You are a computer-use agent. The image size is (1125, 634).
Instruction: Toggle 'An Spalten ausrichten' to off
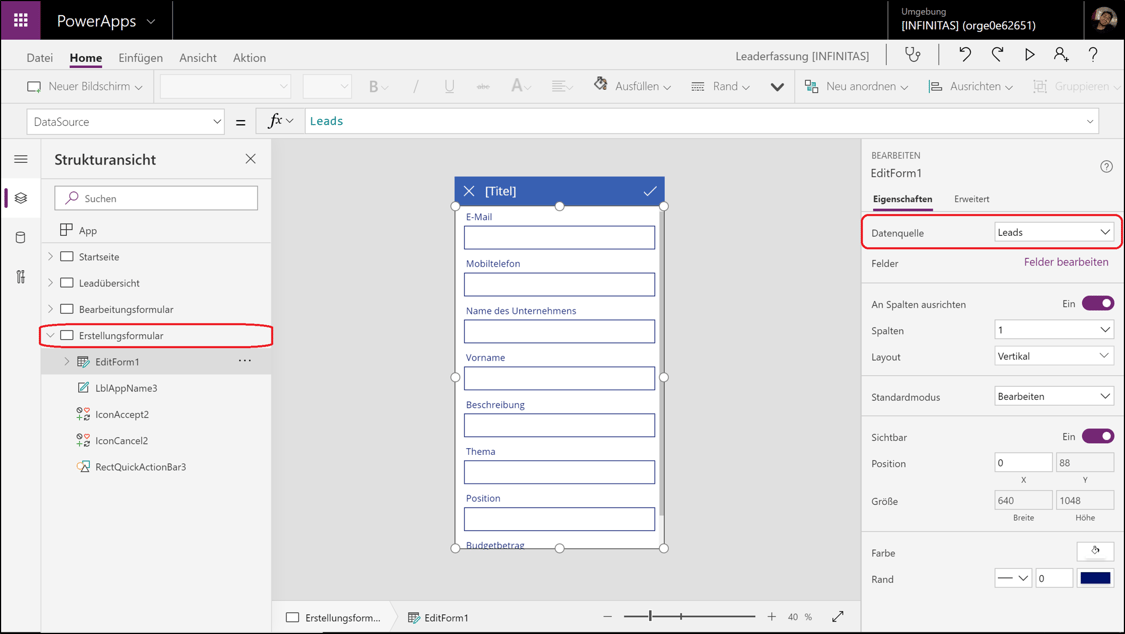pyautogui.click(x=1098, y=302)
